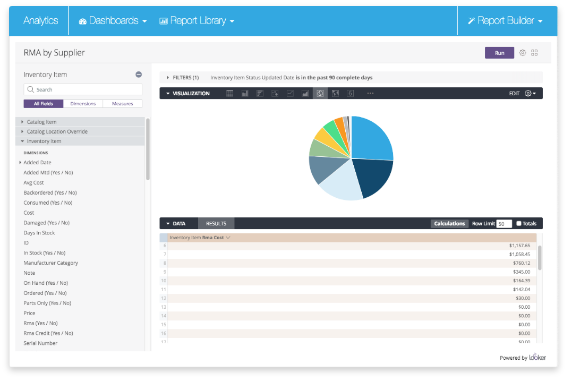This screenshot has height=380, width=568.
Task: Click the Analytics header item
Action: [41, 21]
